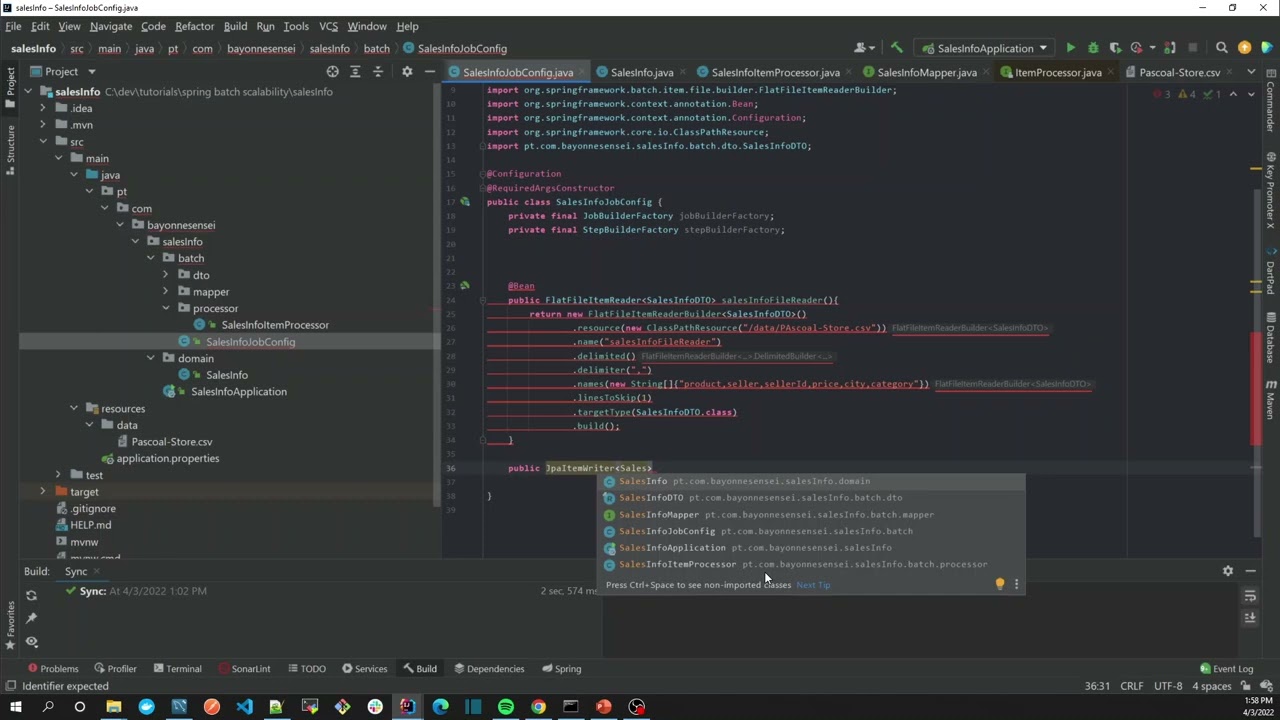Screen dimensions: 1280x720
Task: Open Search Everywhere magnifier icon
Action: click(x=1221, y=48)
